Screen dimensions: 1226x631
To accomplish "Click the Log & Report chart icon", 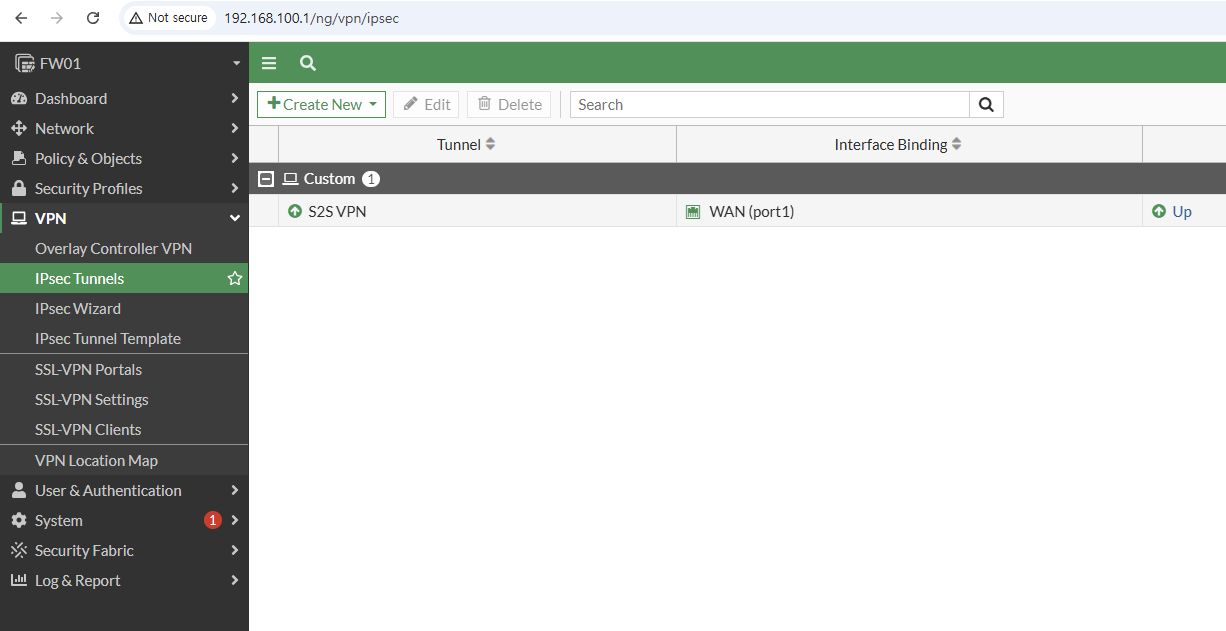I will tap(18, 580).
